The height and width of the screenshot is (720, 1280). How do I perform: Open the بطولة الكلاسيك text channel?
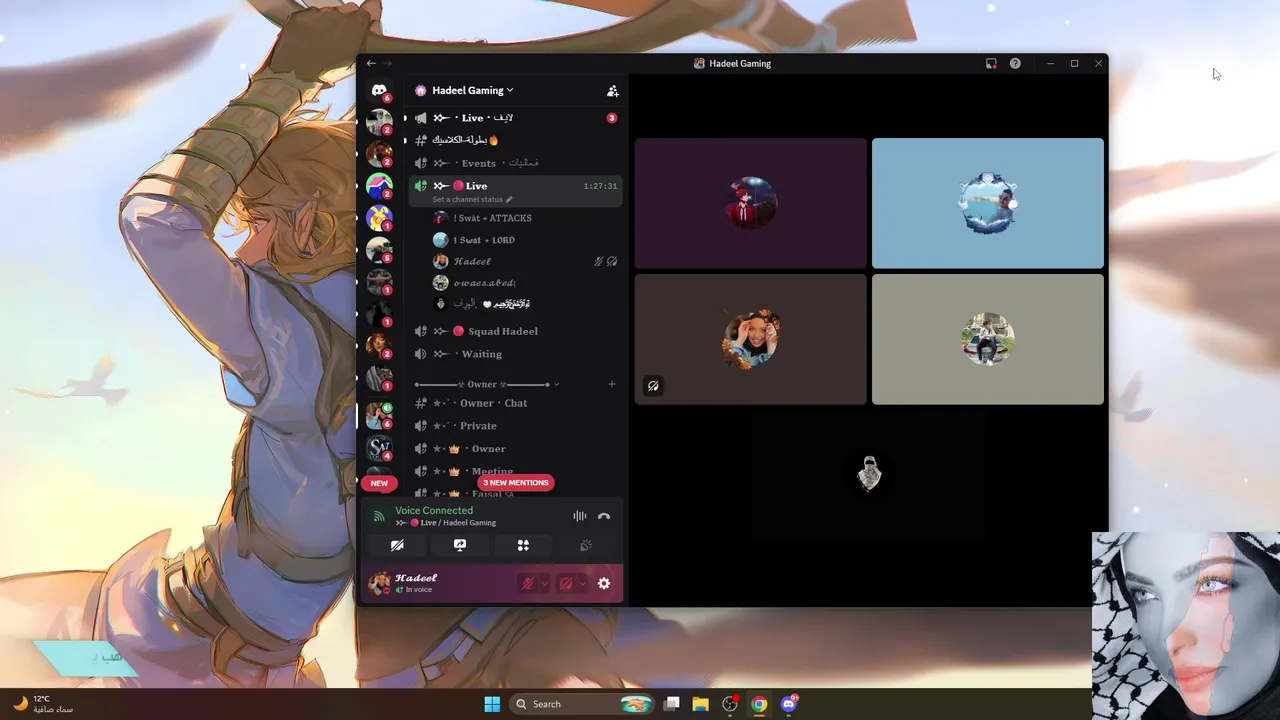pos(515,140)
